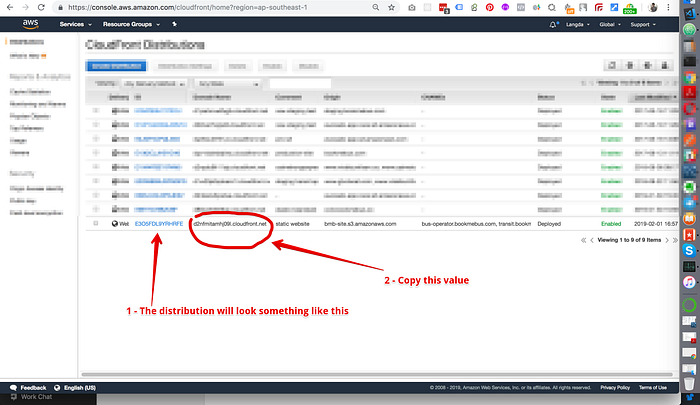This screenshot has width=700, height=405.
Task: Open Visual Studio Code from the dock
Action: pos(690,13)
